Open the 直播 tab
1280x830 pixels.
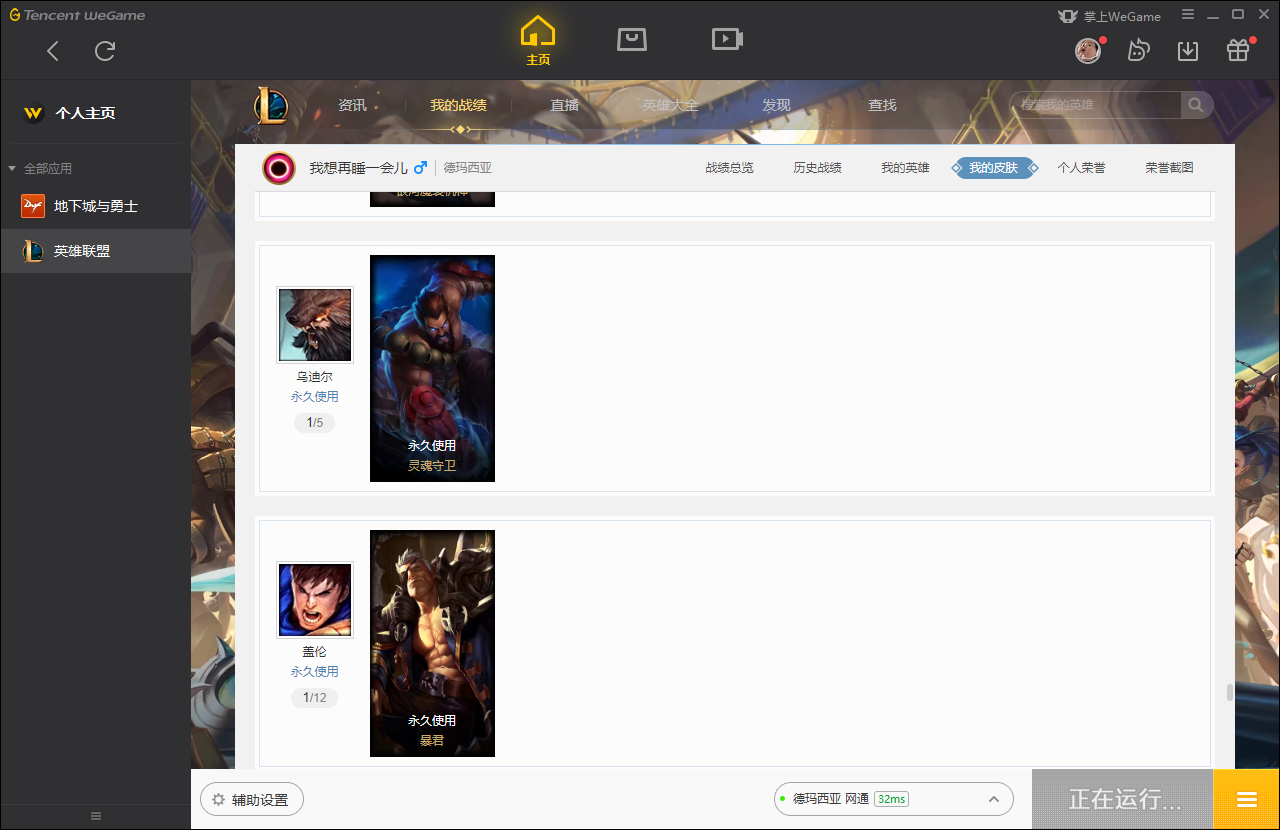click(564, 105)
